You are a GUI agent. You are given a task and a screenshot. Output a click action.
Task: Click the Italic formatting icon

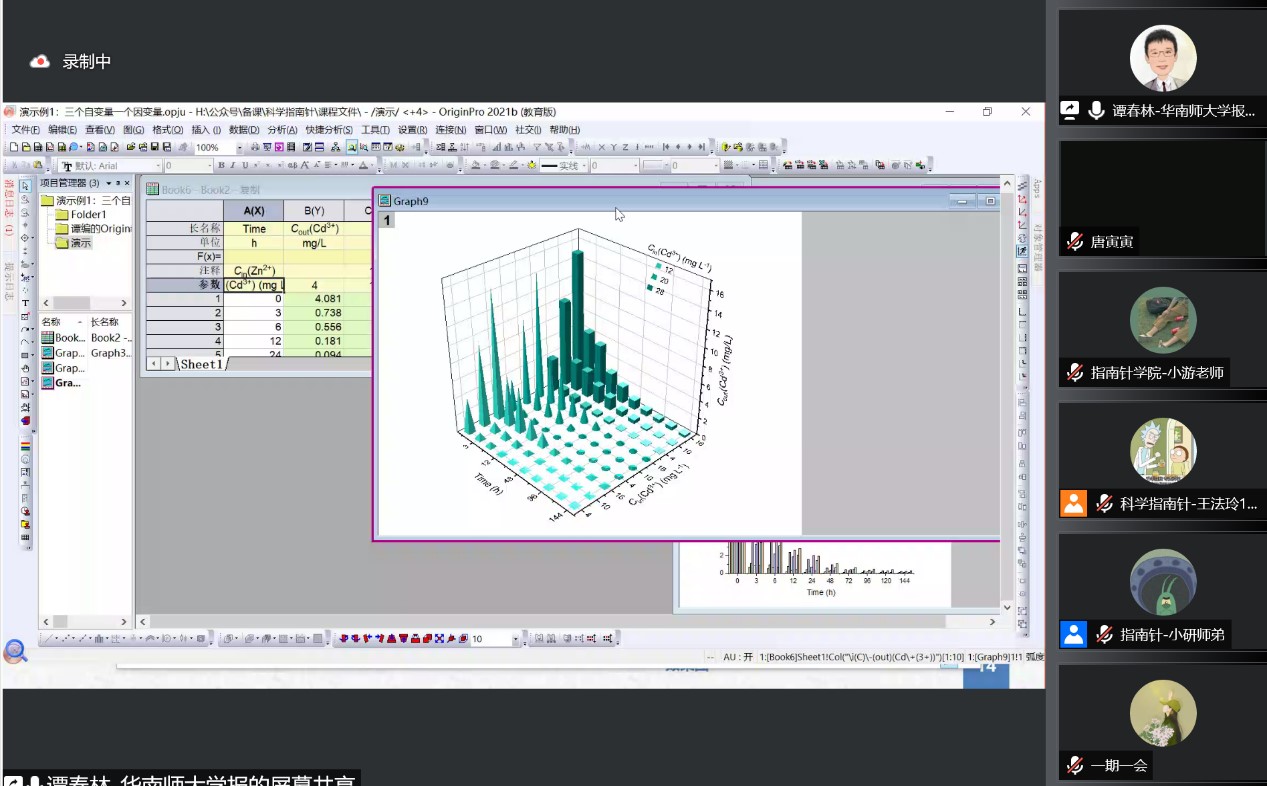[x=233, y=166]
